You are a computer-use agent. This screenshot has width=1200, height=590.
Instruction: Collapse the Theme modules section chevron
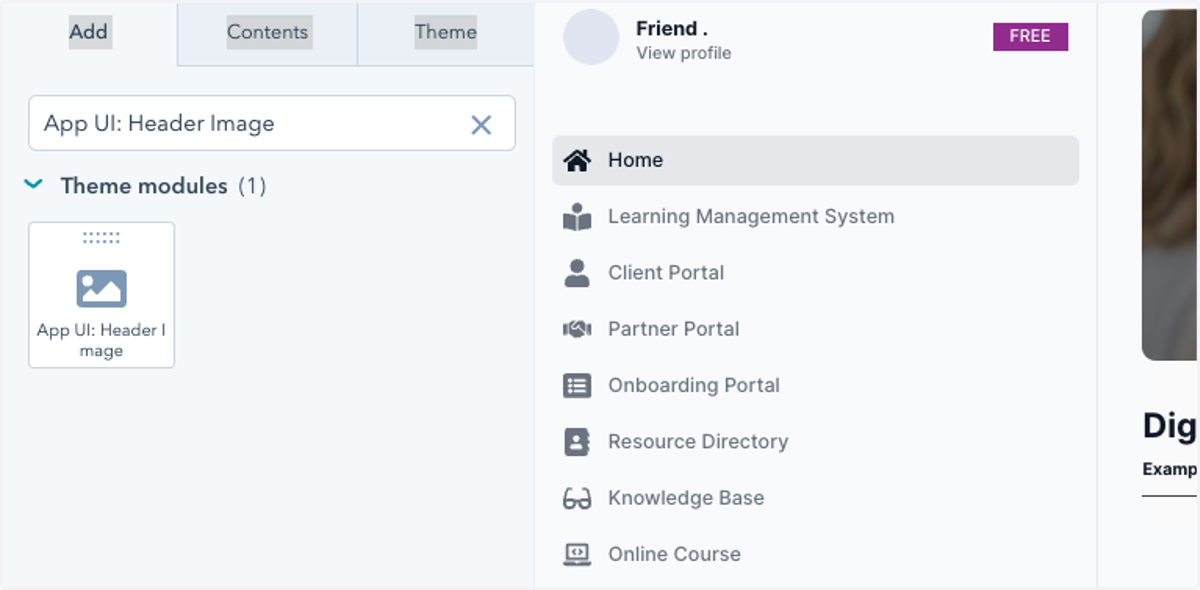coord(33,185)
